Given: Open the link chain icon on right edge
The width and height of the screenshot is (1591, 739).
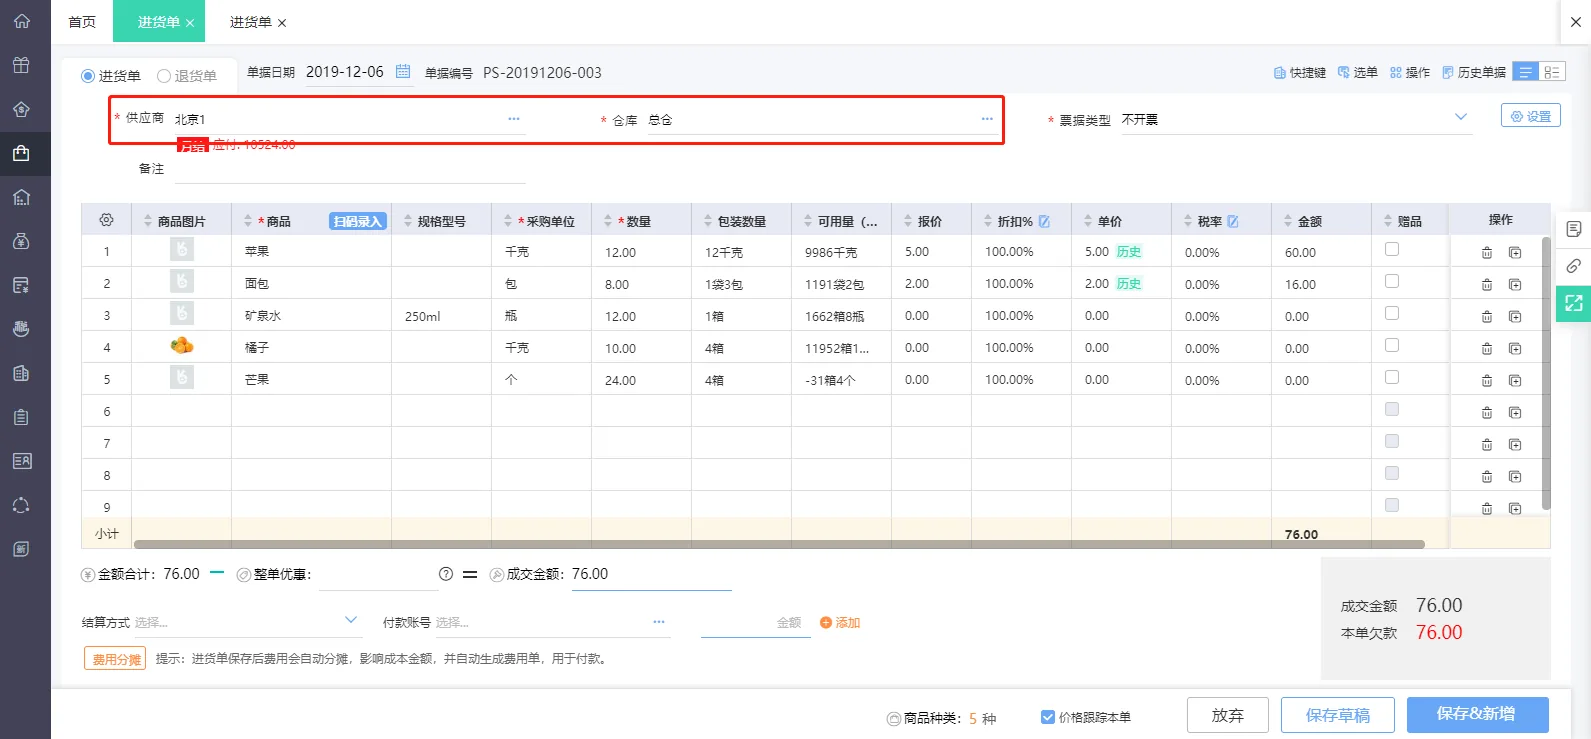Looking at the screenshot, I should click(1573, 266).
